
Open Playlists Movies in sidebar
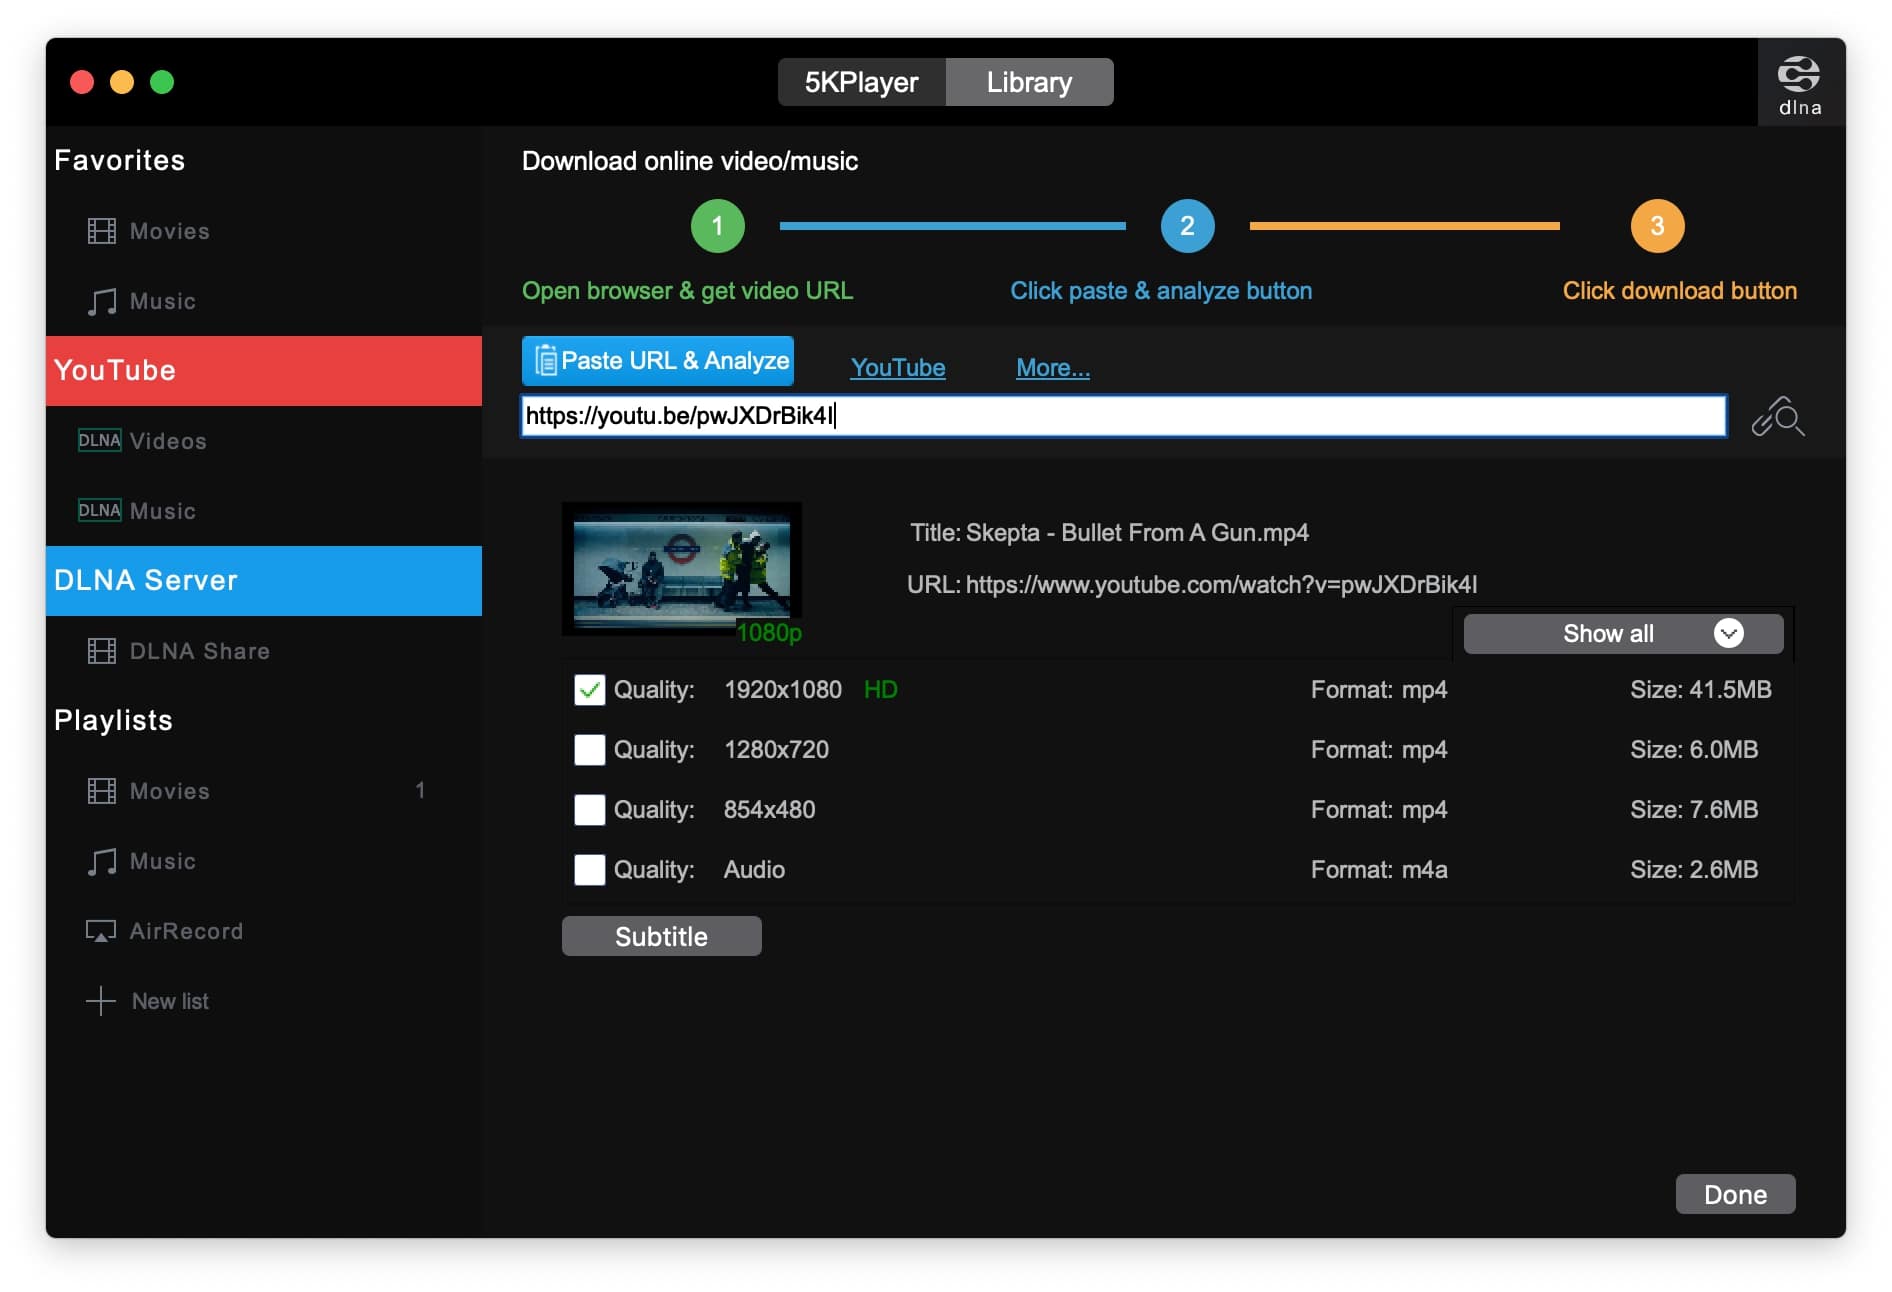(x=264, y=791)
